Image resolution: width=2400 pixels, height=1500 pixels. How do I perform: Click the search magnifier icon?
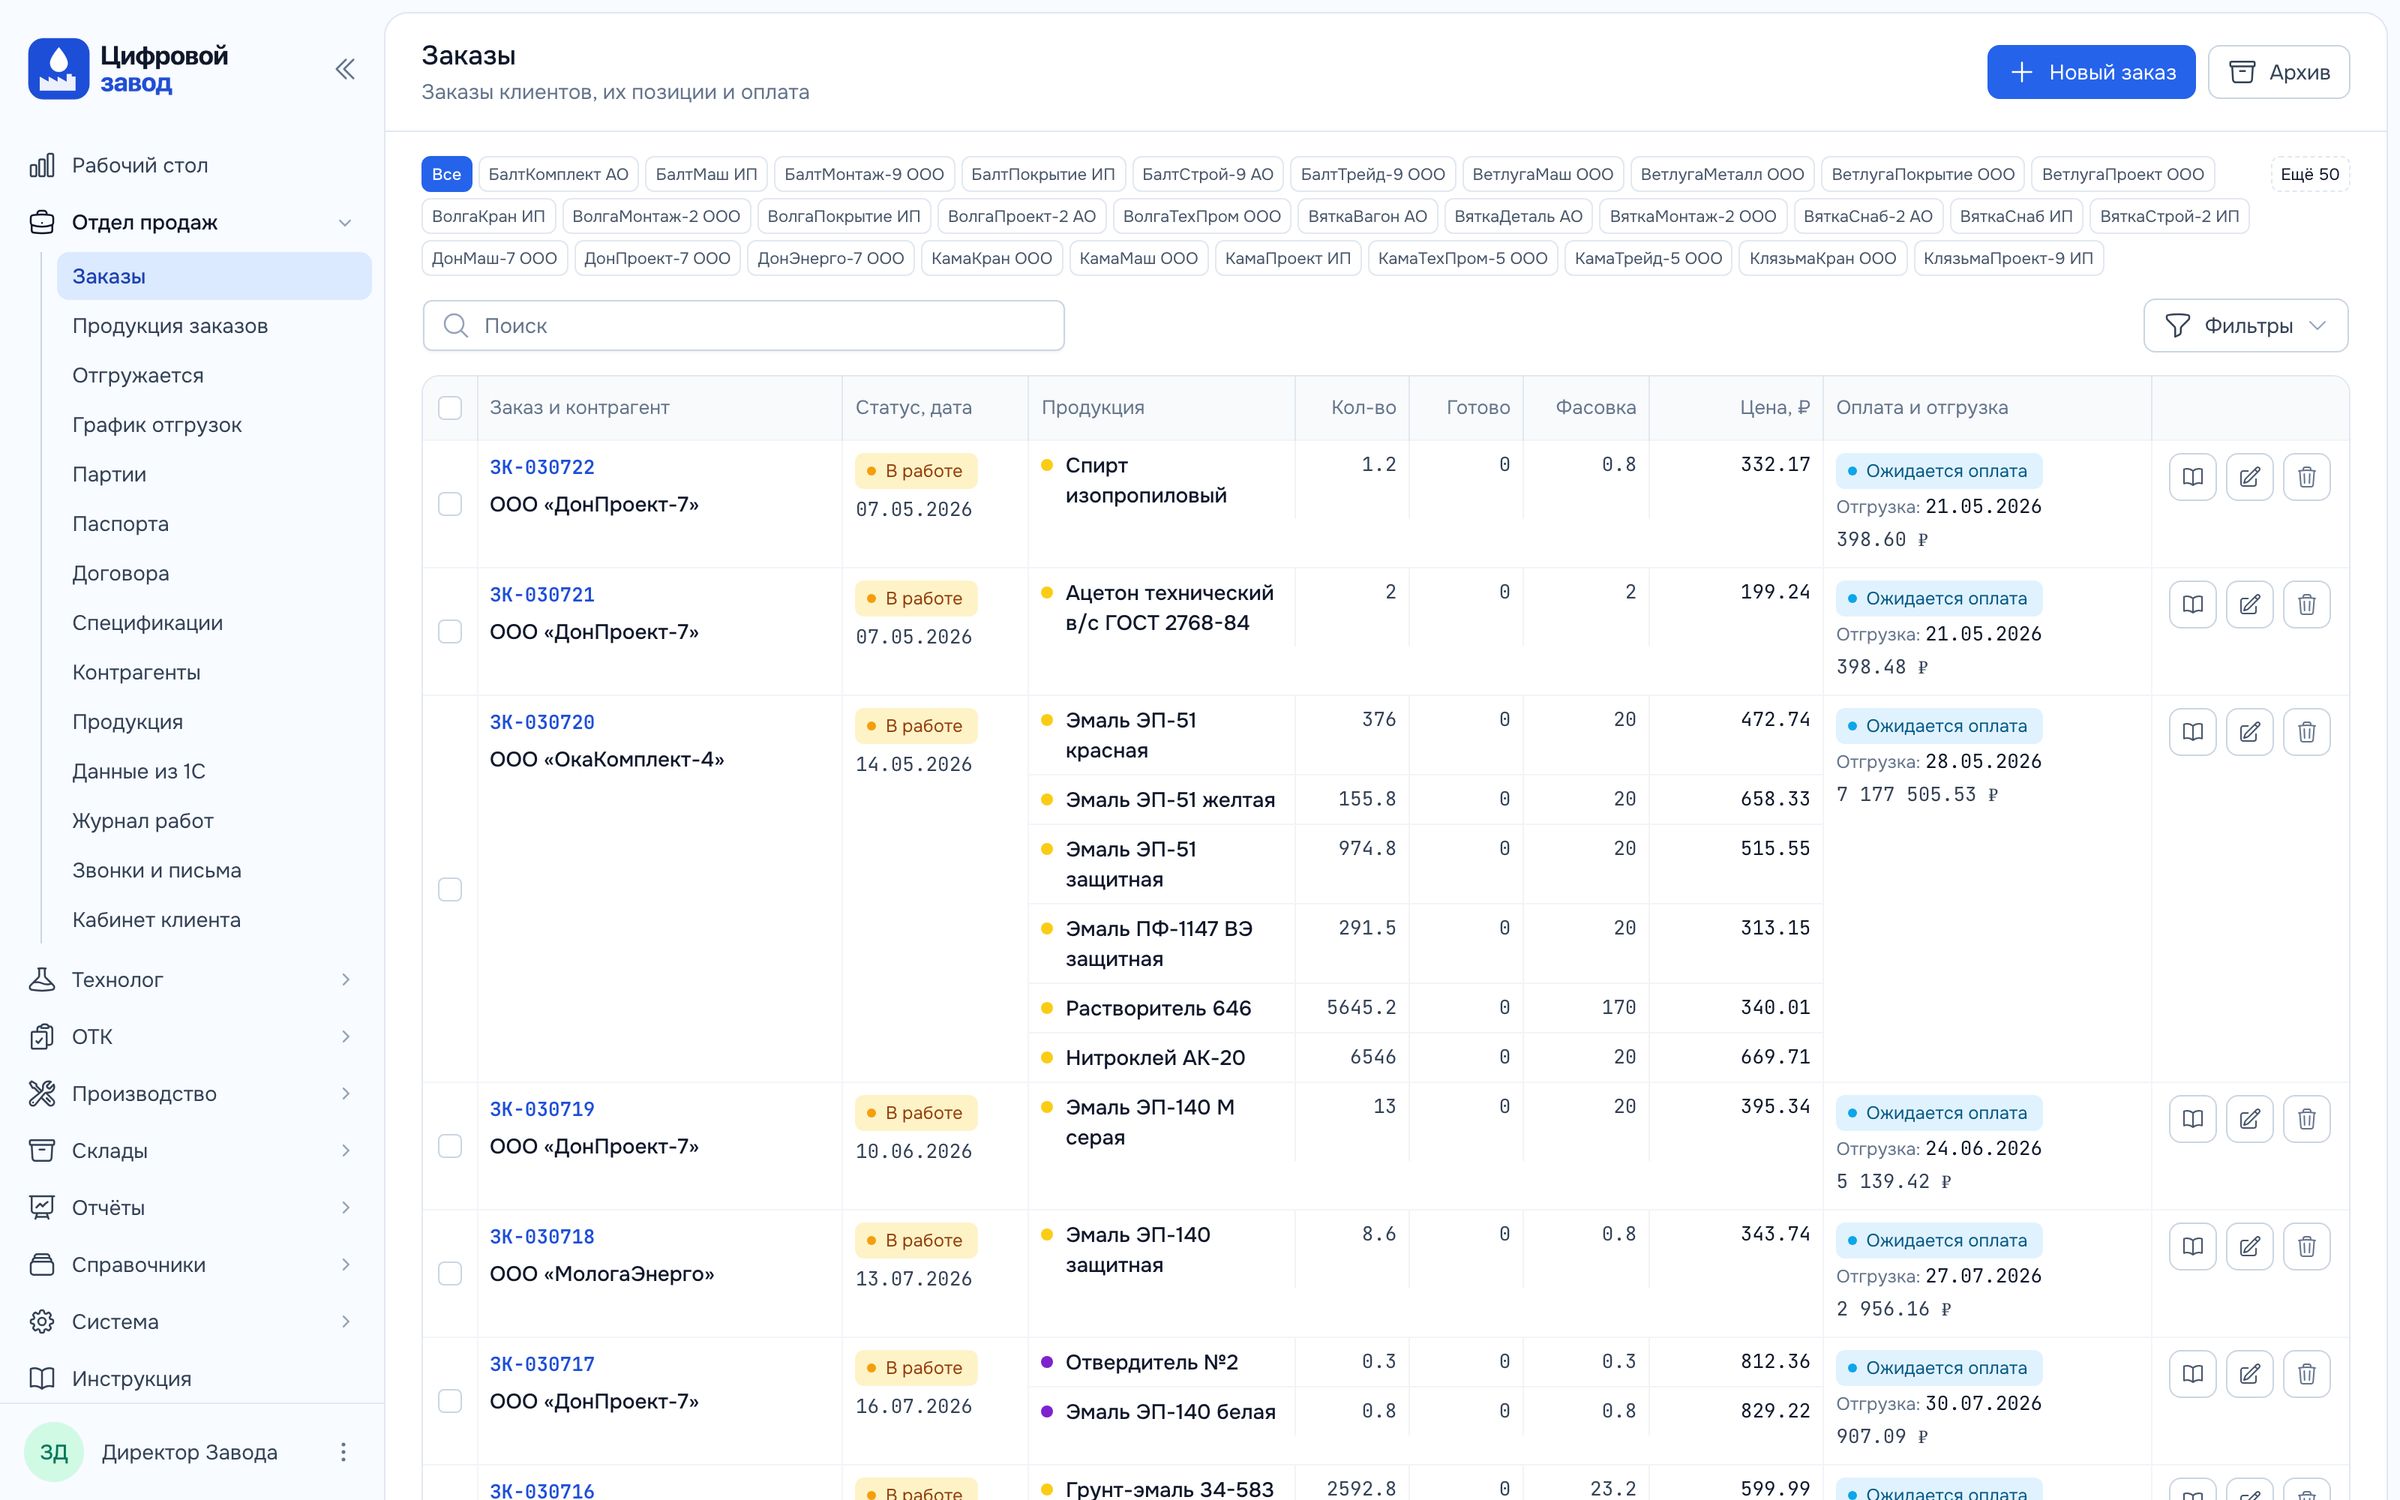(456, 326)
